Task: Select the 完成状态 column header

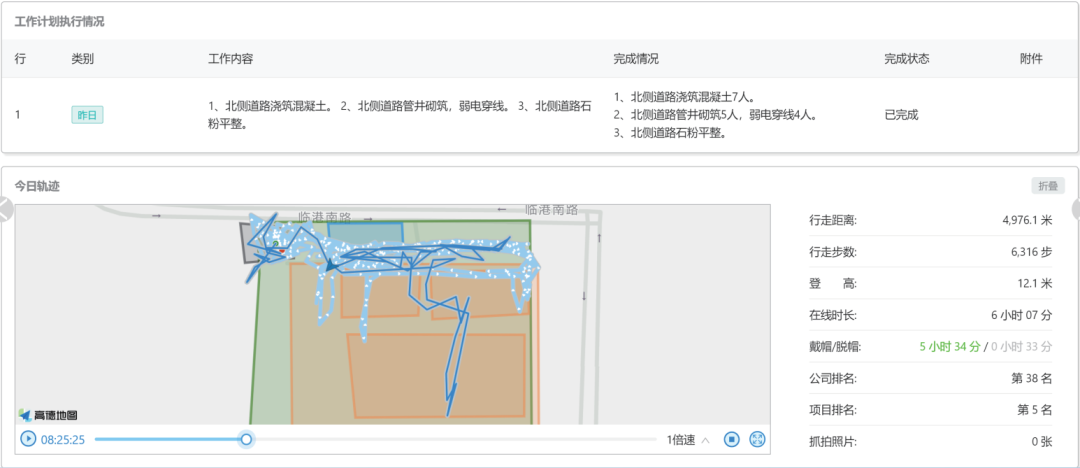Action: click(906, 59)
